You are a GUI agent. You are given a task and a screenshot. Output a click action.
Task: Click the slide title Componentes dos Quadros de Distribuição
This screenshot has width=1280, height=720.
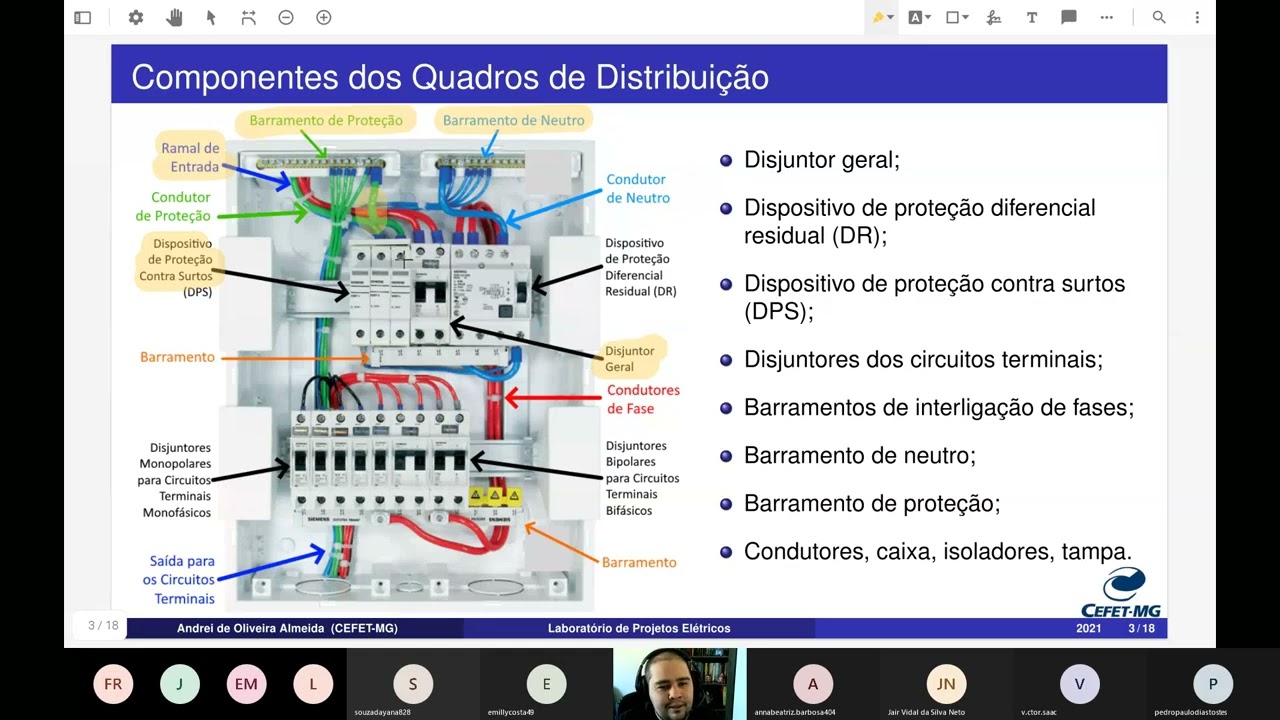click(x=450, y=77)
